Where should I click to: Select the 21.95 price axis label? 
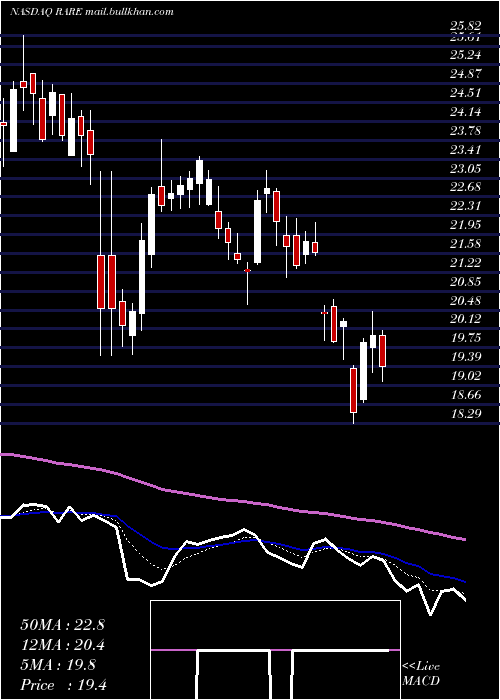click(x=466, y=225)
